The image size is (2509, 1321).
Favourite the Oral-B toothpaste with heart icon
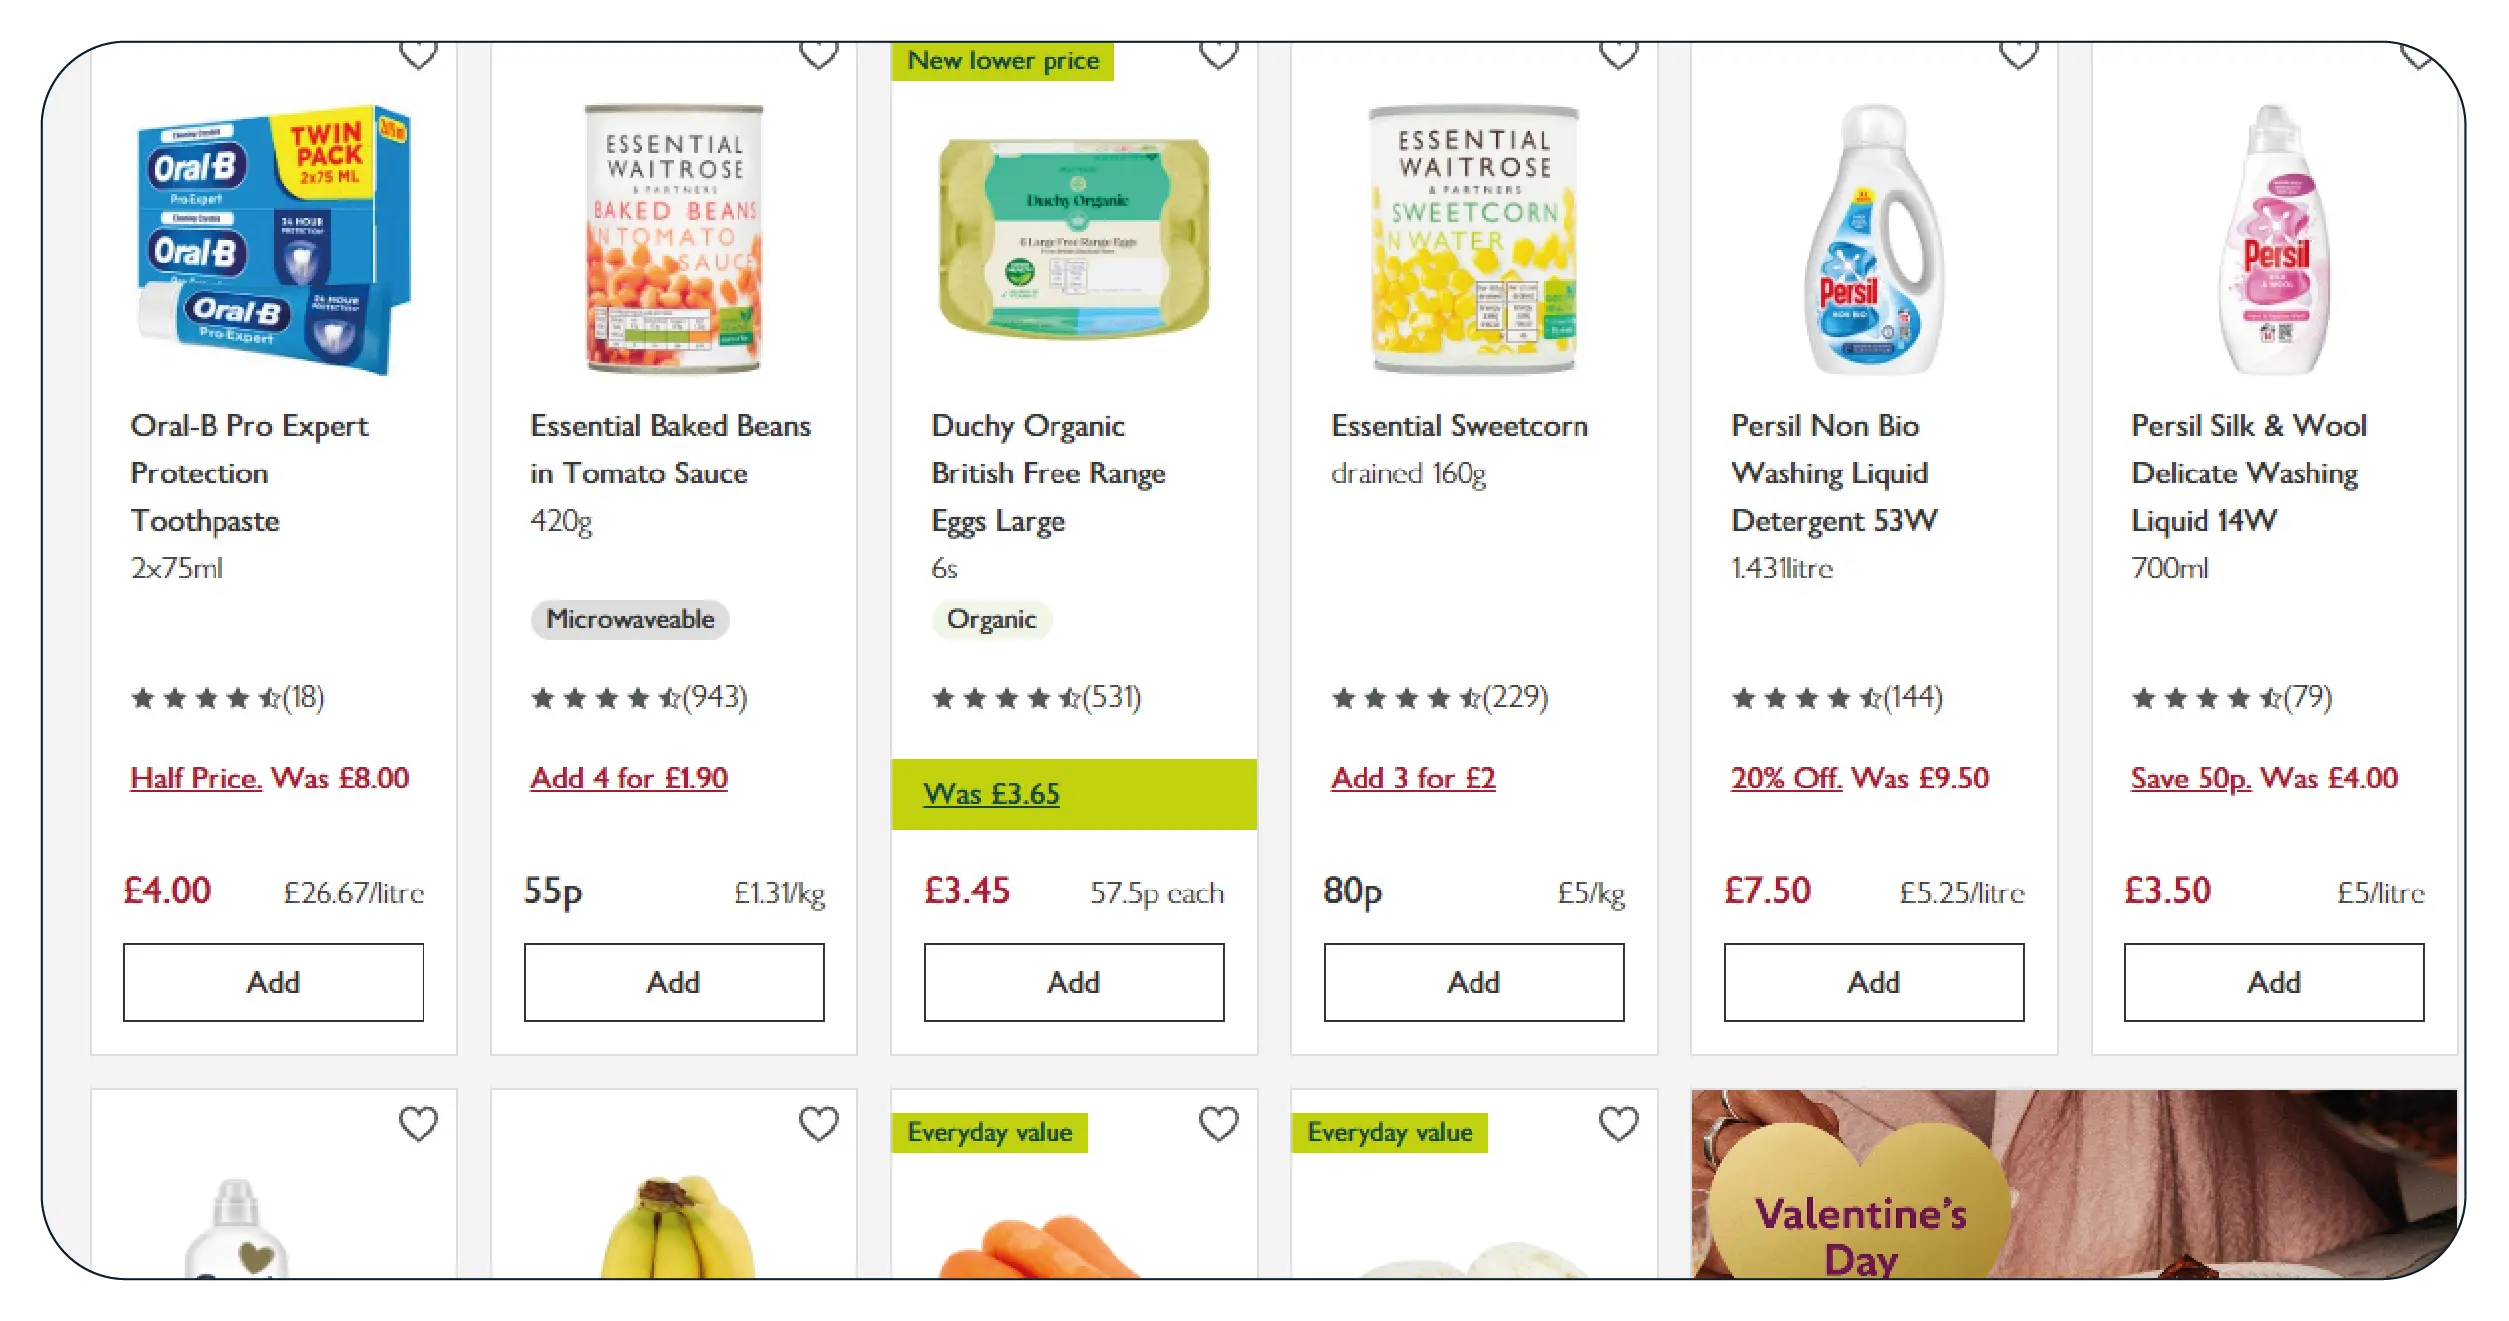418,55
